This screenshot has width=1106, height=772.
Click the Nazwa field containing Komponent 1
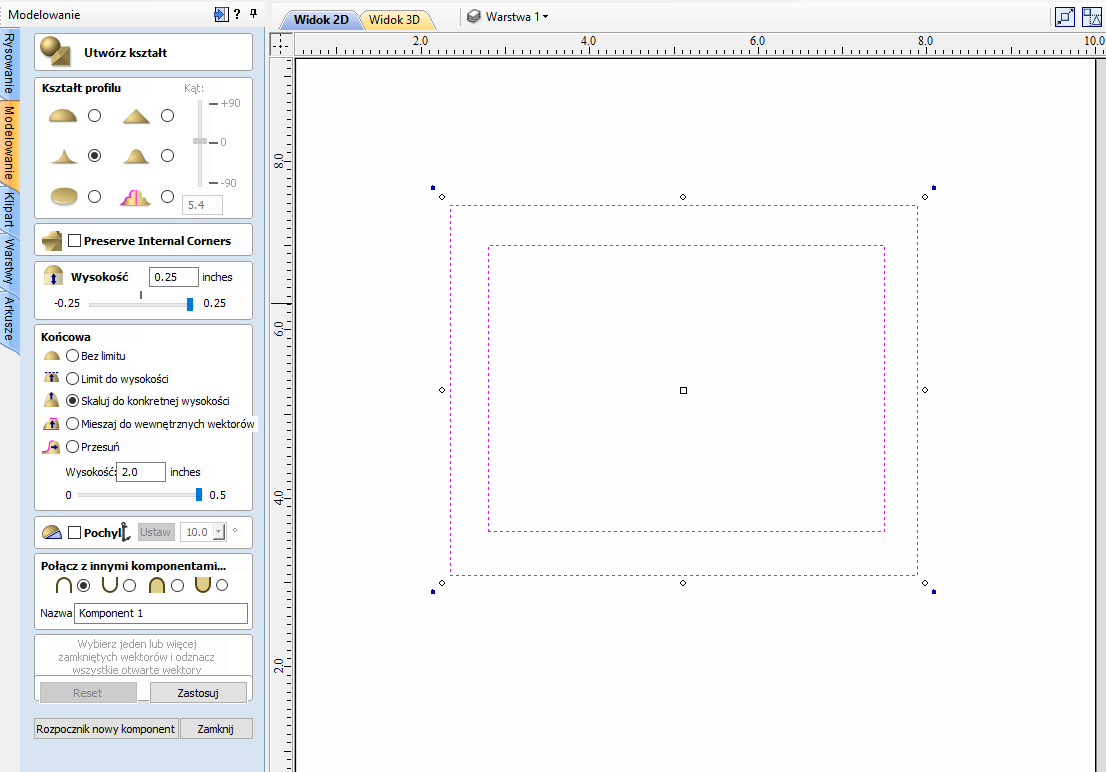point(161,613)
